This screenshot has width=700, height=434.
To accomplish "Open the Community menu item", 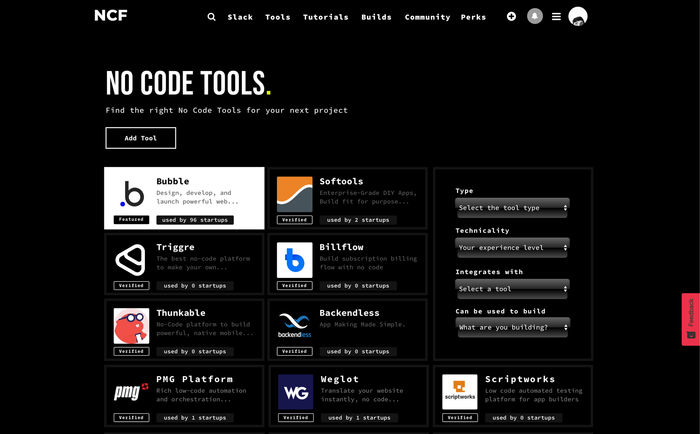I will tap(427, 17).
